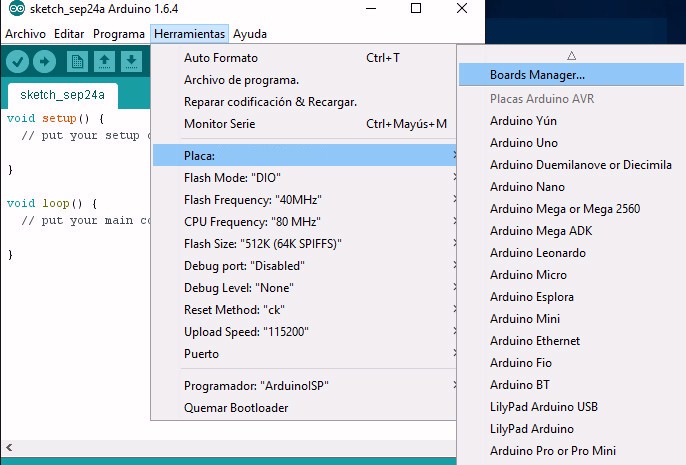Pick Arduino Mega or Mega 2560 board
This screenshot has height=465, width=686.
(564, 209)
